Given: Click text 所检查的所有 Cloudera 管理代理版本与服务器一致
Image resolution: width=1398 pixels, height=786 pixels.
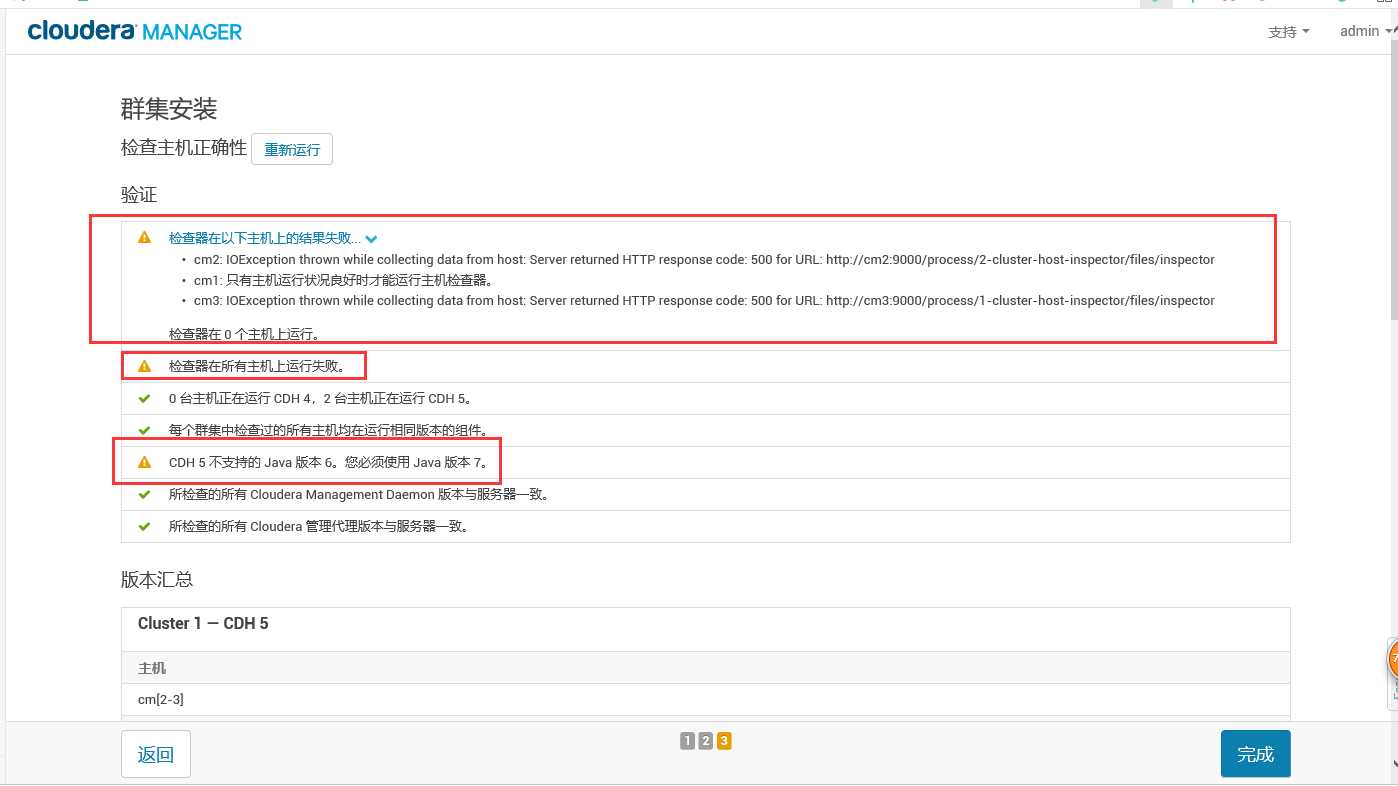Looking at the screenshot, I should [x=319, y=526].
